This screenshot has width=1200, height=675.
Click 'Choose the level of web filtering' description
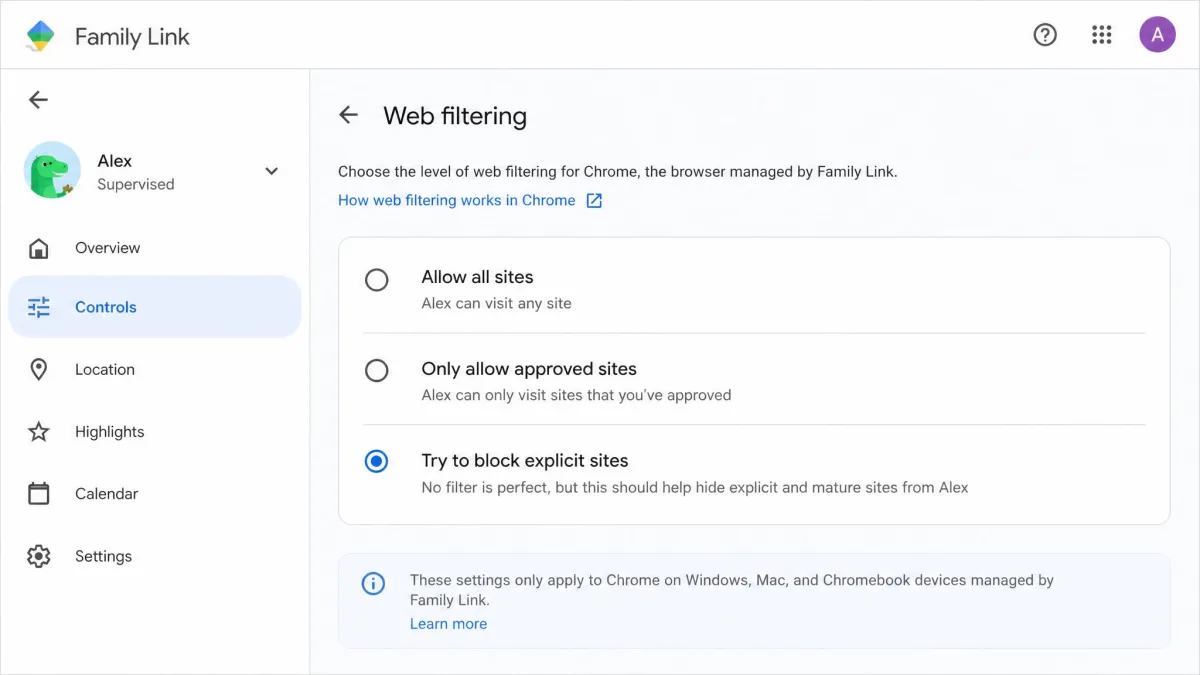[x=618, y=172]
